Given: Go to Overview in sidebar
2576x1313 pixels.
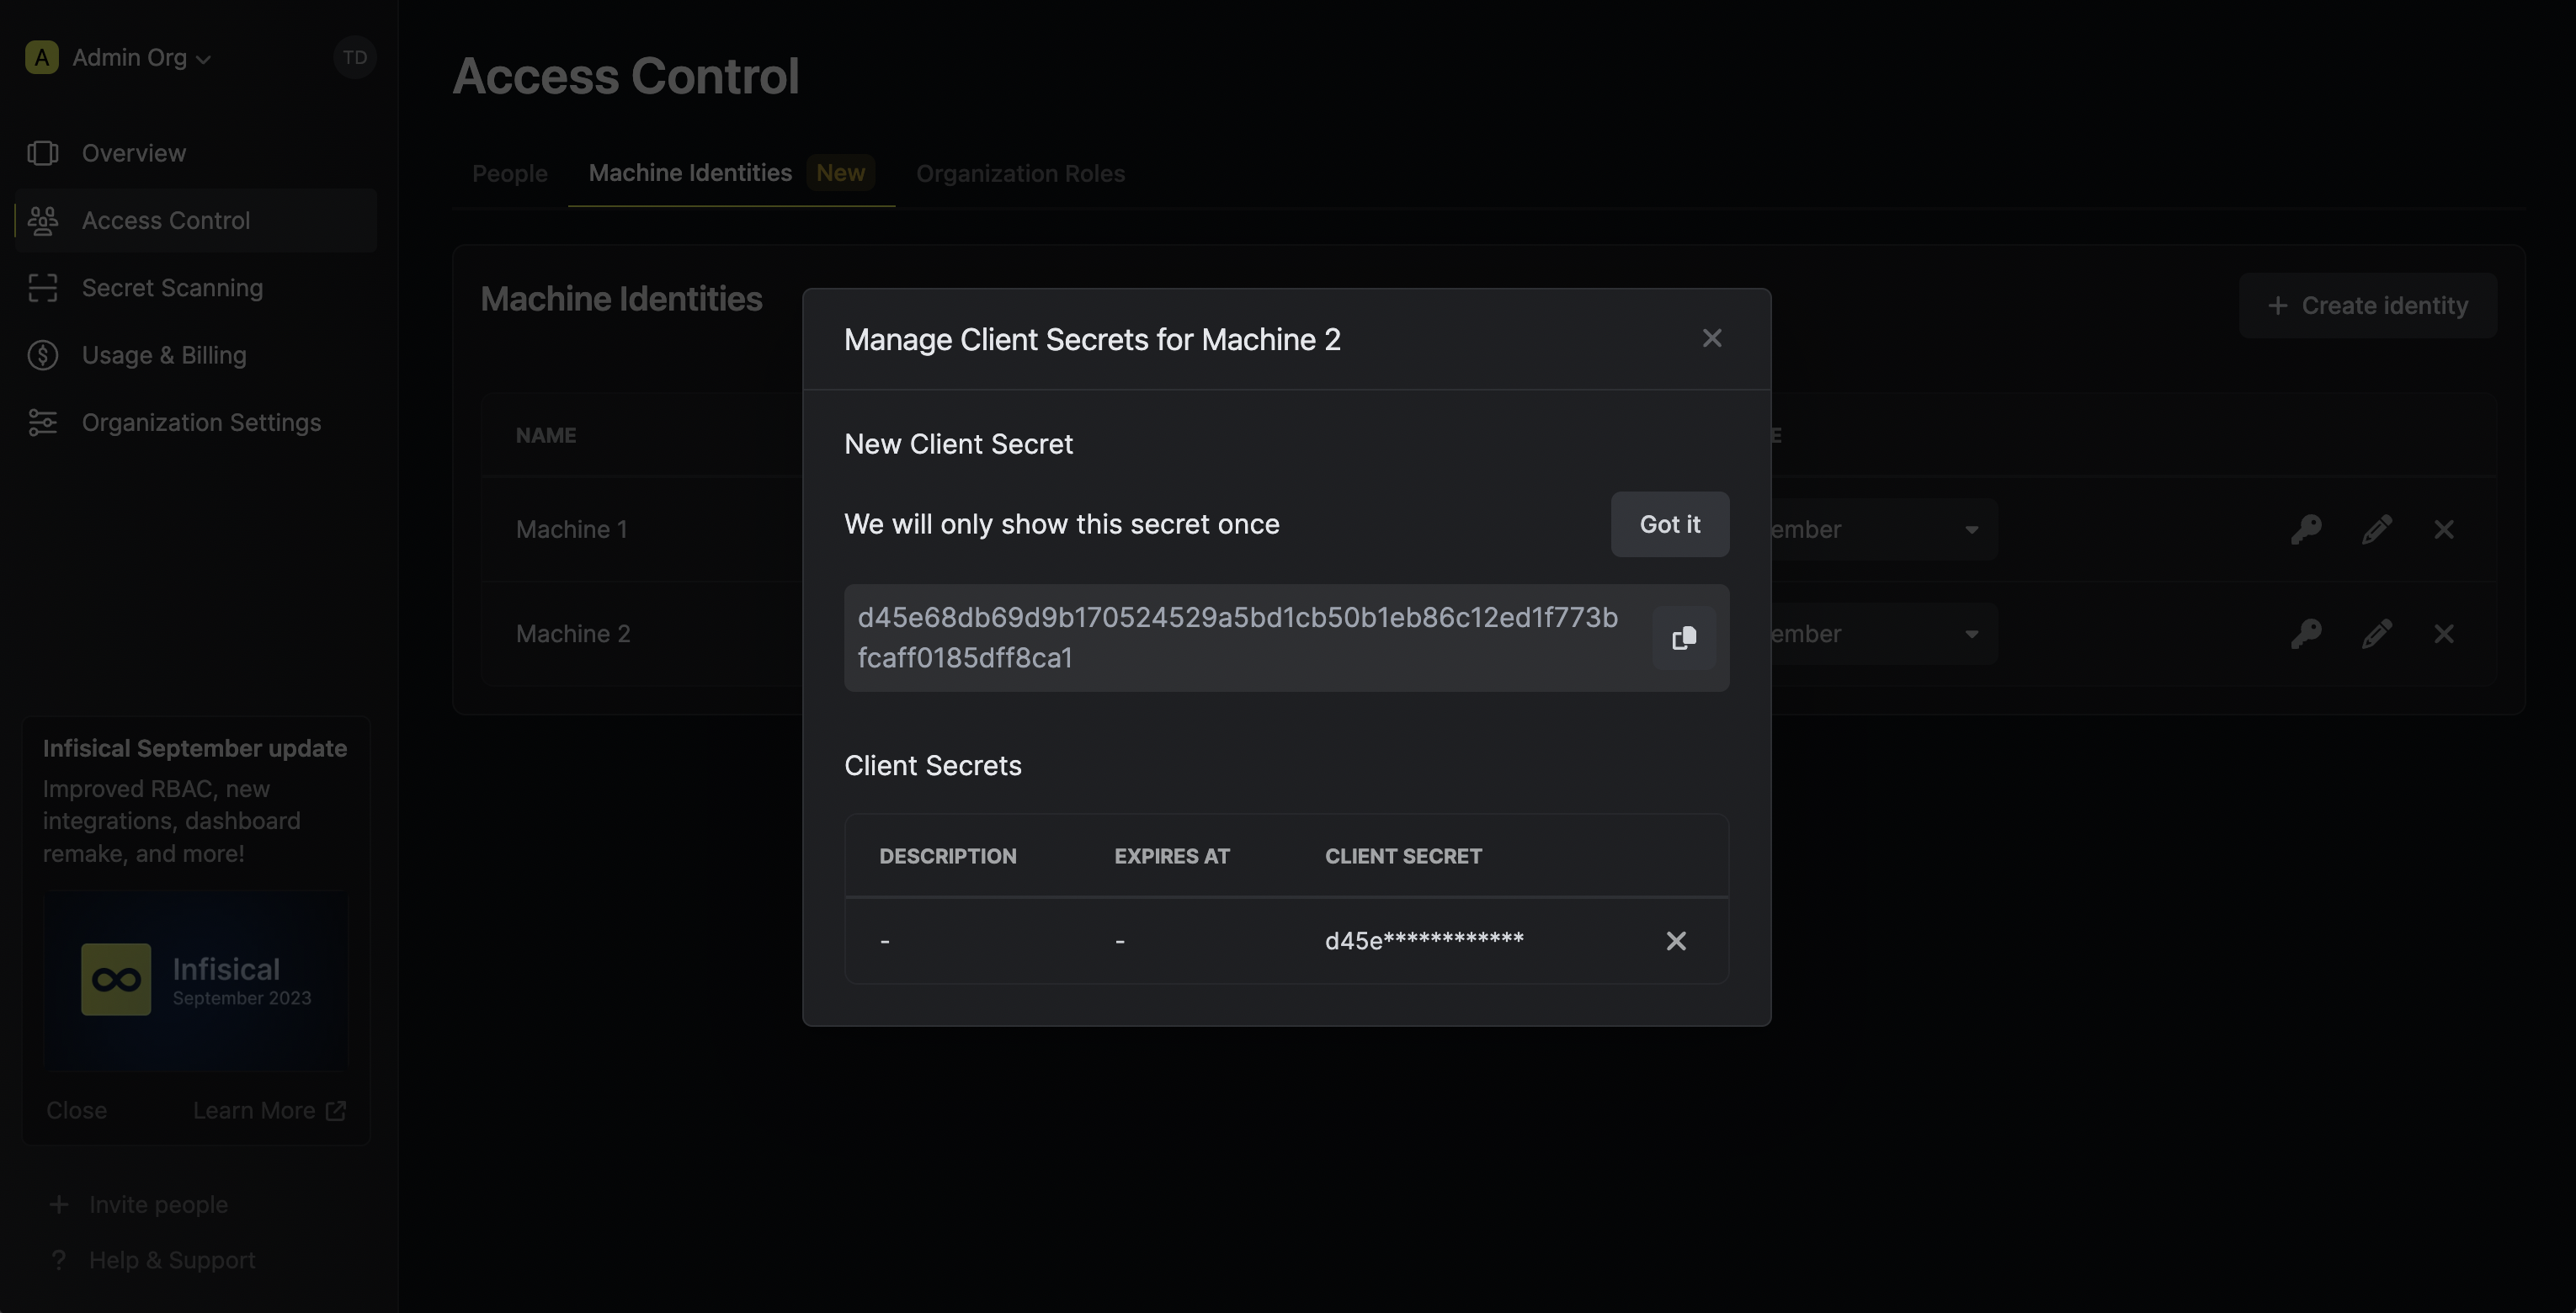Looking at the screenshot, I should tap(195, 153).
